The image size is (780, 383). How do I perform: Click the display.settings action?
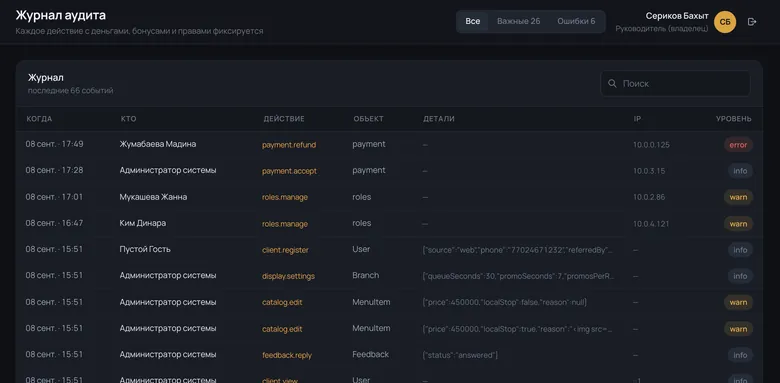click(x=289, y=276)
